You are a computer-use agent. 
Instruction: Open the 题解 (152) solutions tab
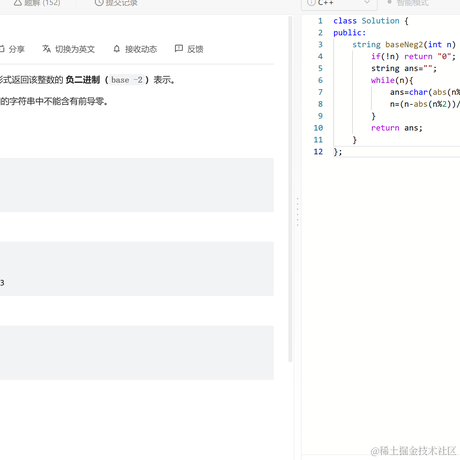[x=37, y=3]
